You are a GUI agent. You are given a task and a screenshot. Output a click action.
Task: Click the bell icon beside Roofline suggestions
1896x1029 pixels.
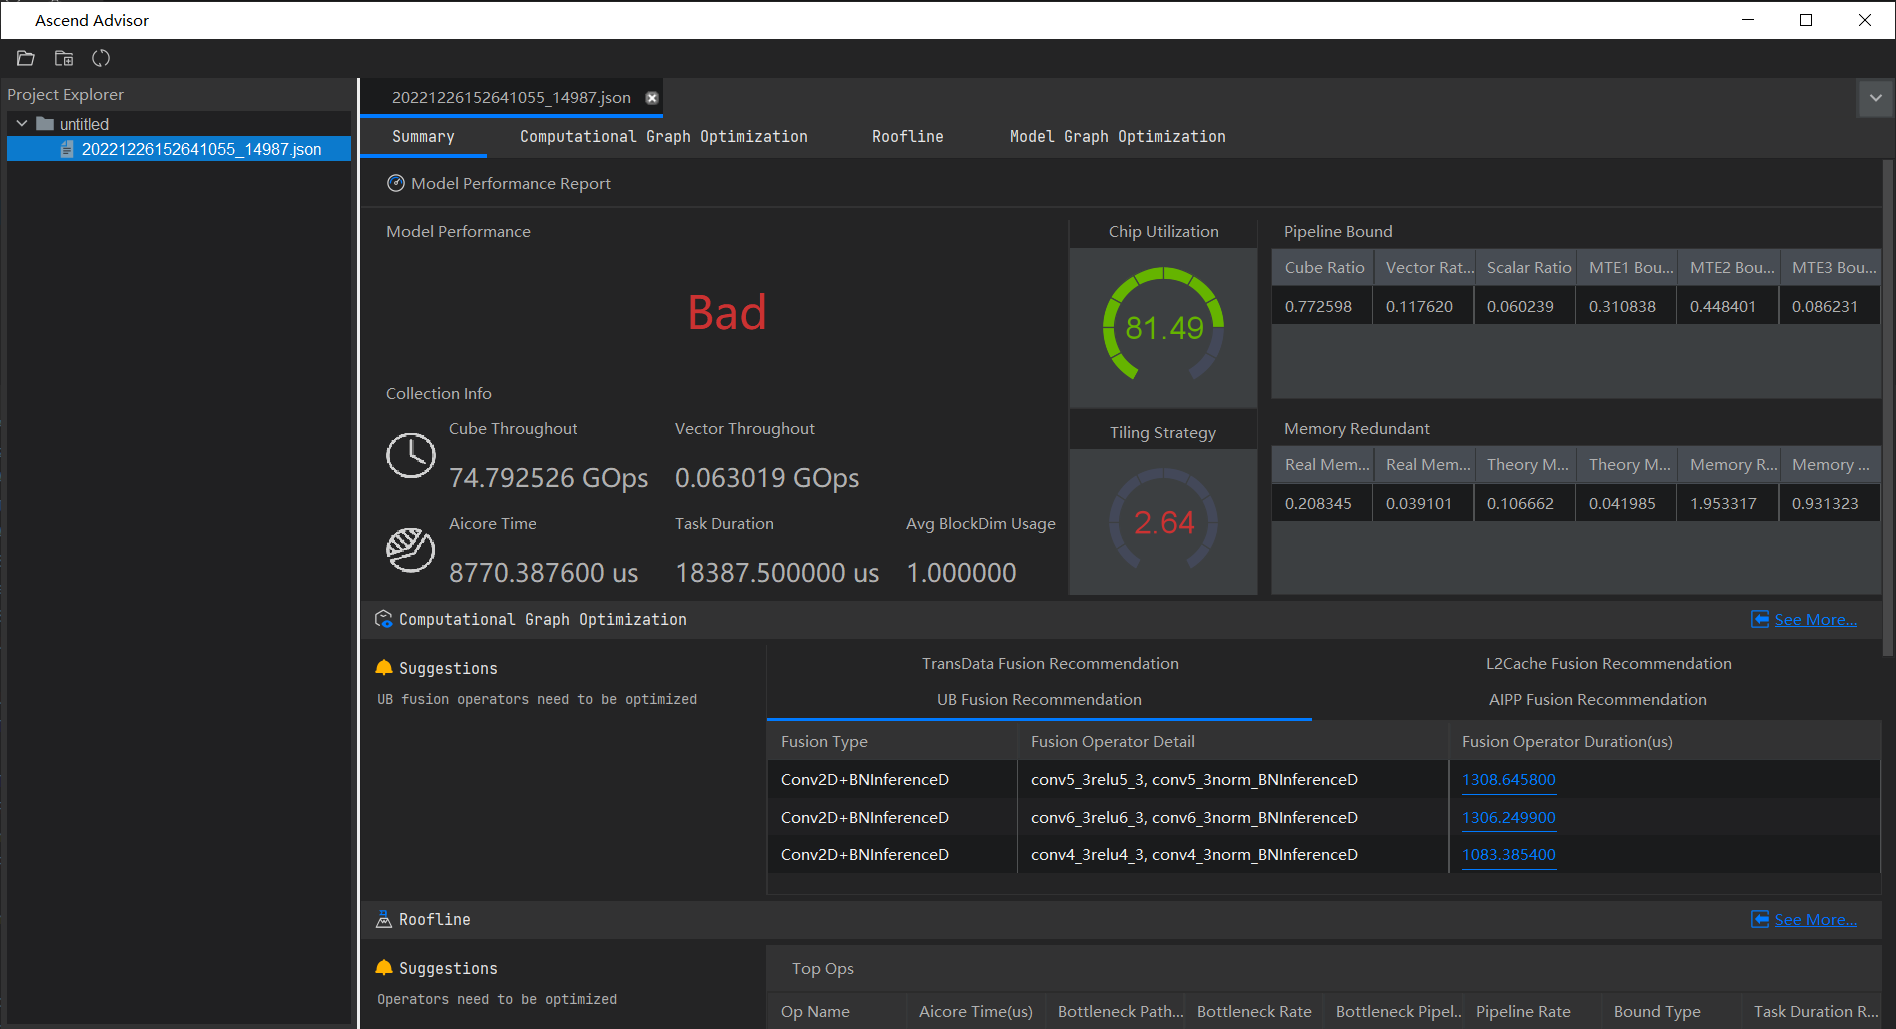[384, 968]
